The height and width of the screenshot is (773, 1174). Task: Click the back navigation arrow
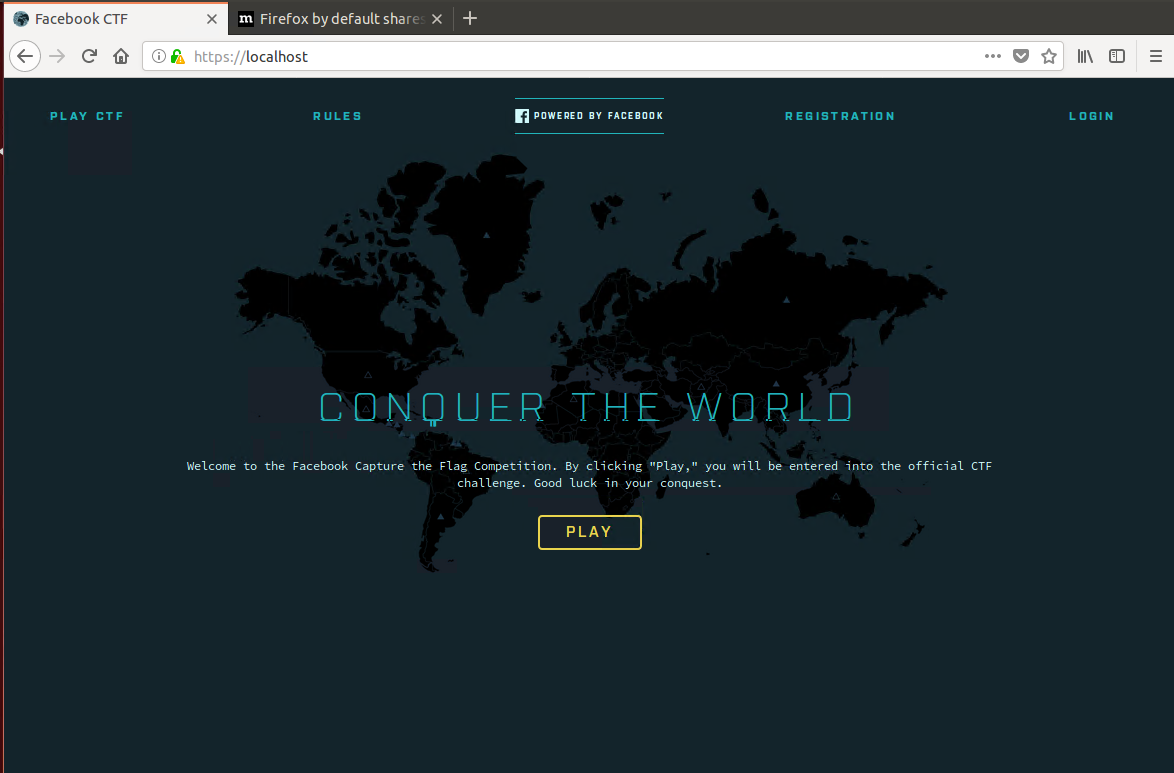pos(25,56)
